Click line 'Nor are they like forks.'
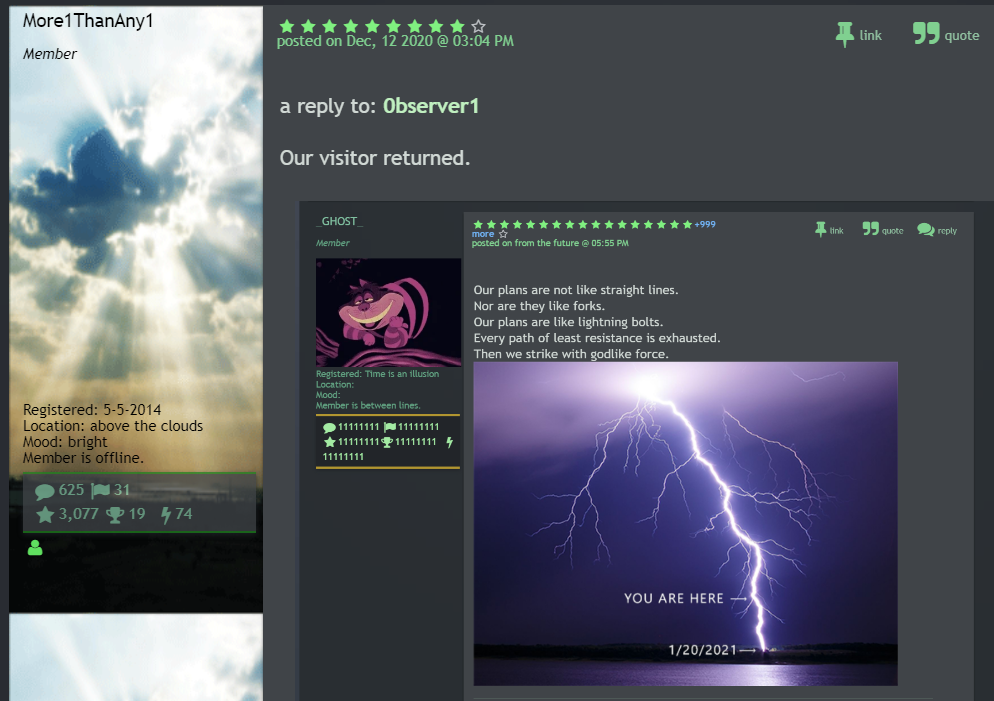The height and width of the screenshot is (701, 994). pos(539,306)
